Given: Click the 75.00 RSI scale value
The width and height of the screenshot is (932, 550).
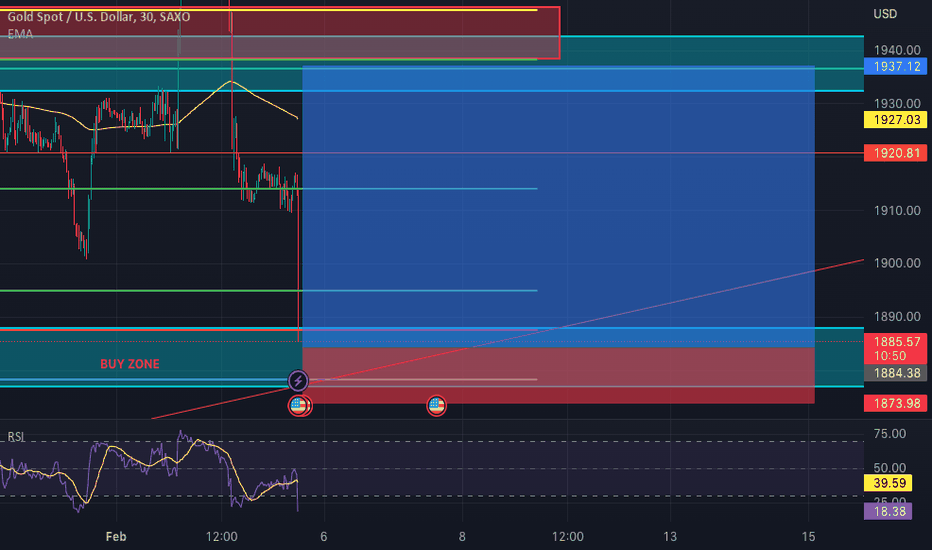Looking at the screenshot, I should tap(890, 433).
